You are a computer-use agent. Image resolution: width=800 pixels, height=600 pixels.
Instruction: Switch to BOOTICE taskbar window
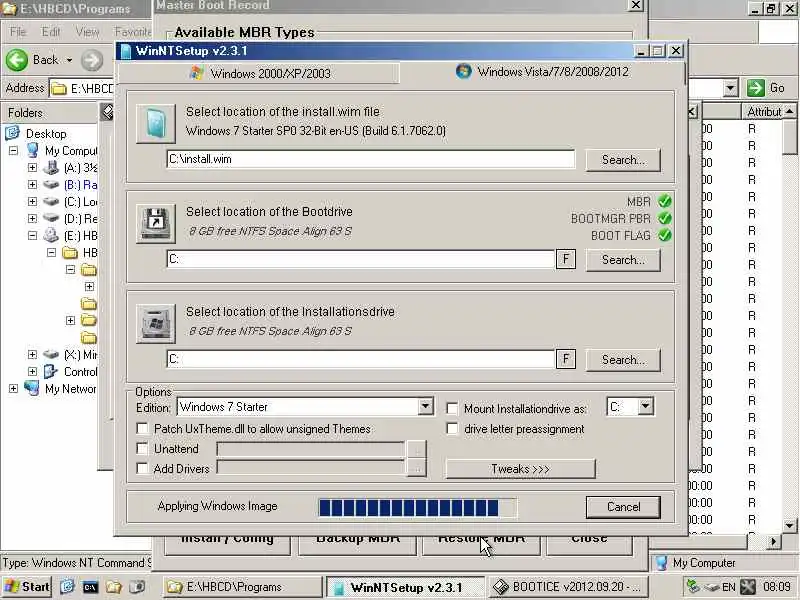click(x=568, y=587)
